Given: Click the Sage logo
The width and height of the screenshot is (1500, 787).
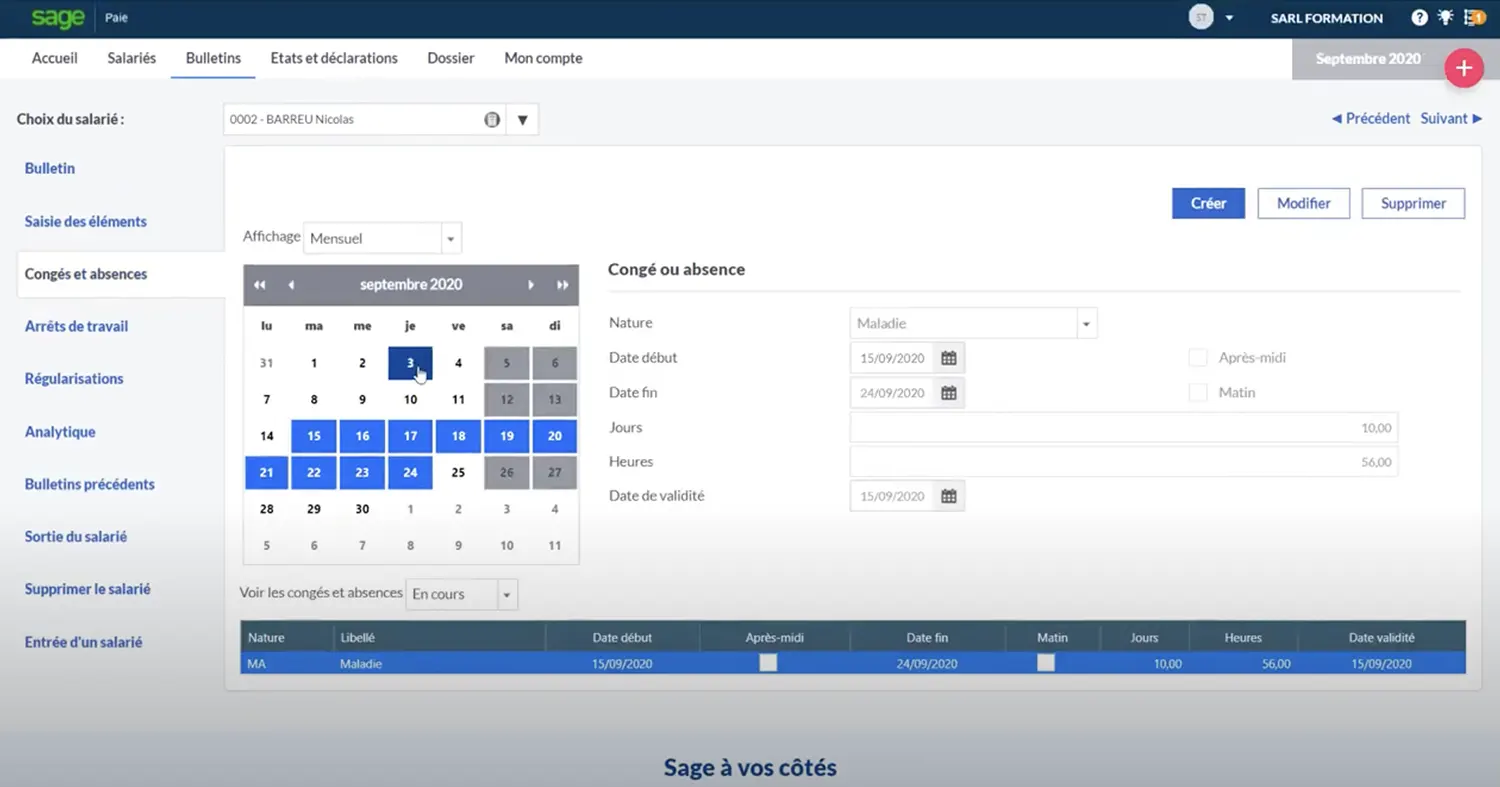Looking at the screenshot, I should tap(57, 18).
